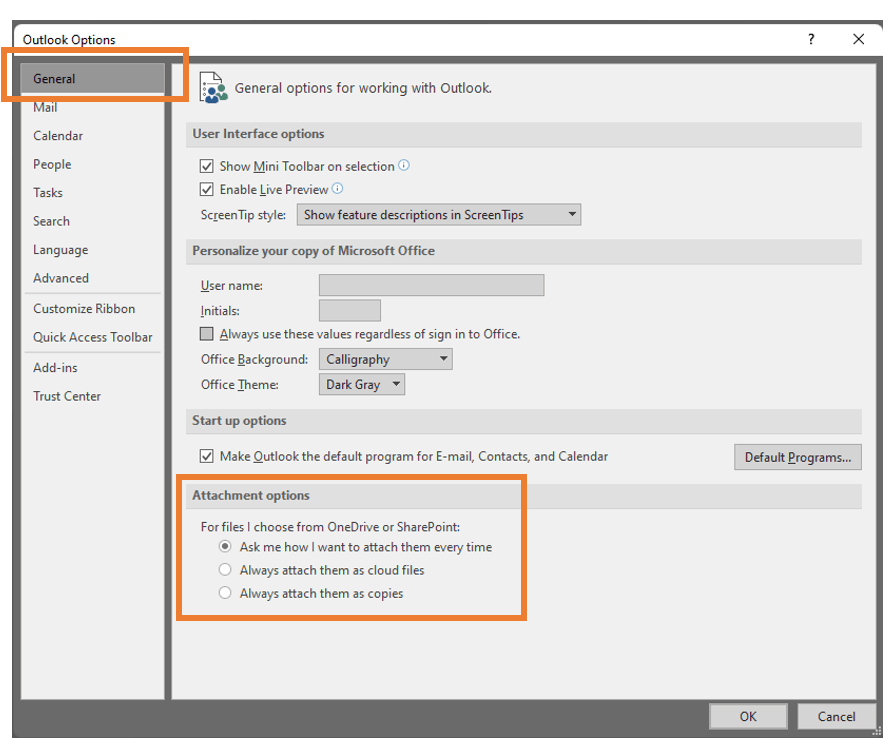Screen dimensions: 891x741
Task: Select Always attach them as copies
Action: tap(225, 592)
